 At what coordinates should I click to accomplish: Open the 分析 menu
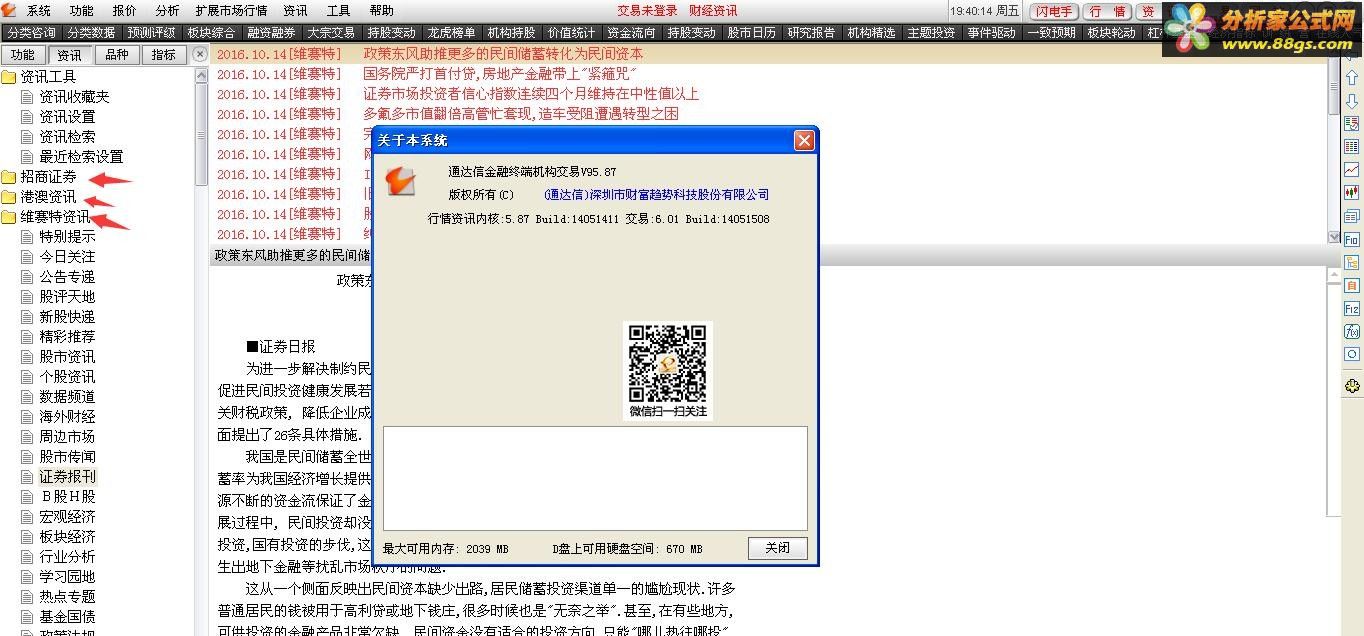(168, 11)
